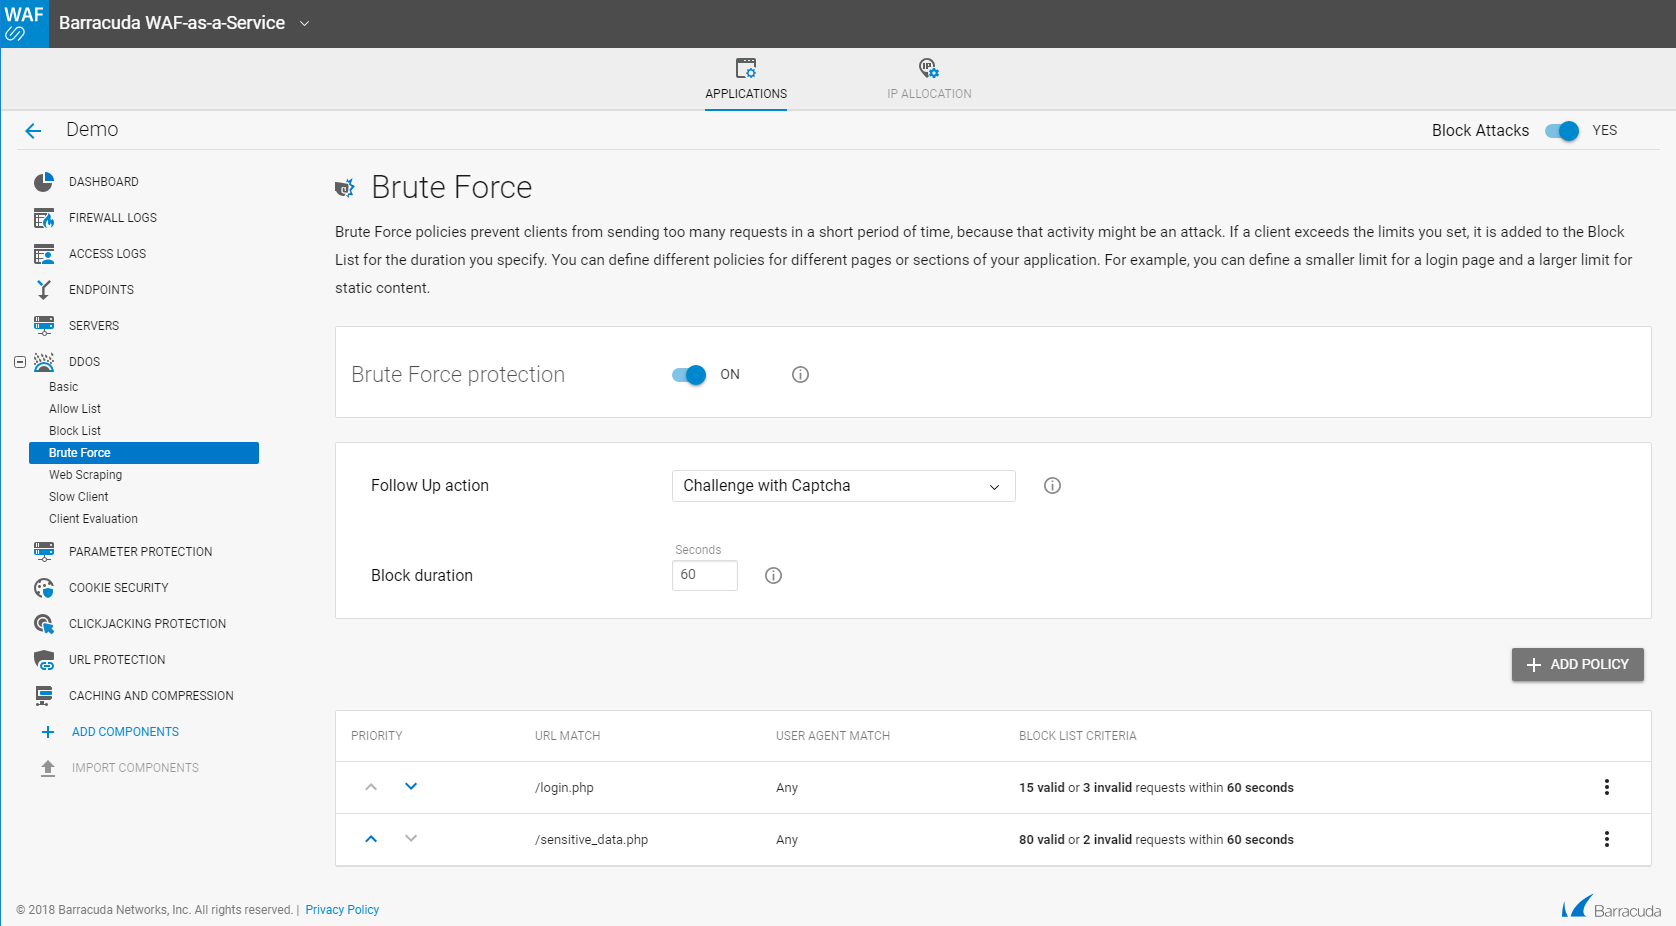Click the info icon next to Follow Up action
The image size is (1676, 926).
coord(1052,486)
